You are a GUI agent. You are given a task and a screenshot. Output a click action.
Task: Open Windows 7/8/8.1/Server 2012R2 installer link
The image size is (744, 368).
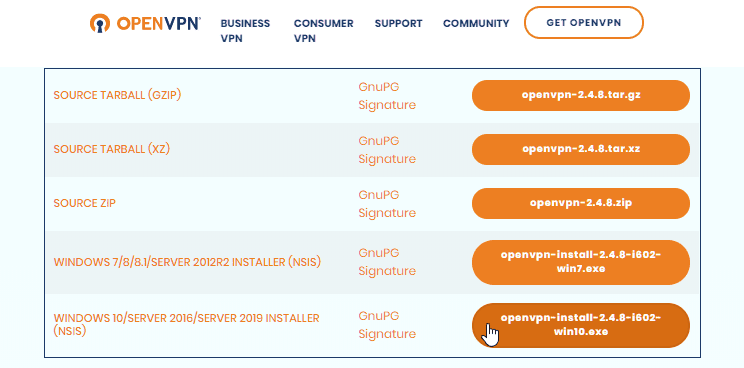pyautogui.click(x=187, y=262)
